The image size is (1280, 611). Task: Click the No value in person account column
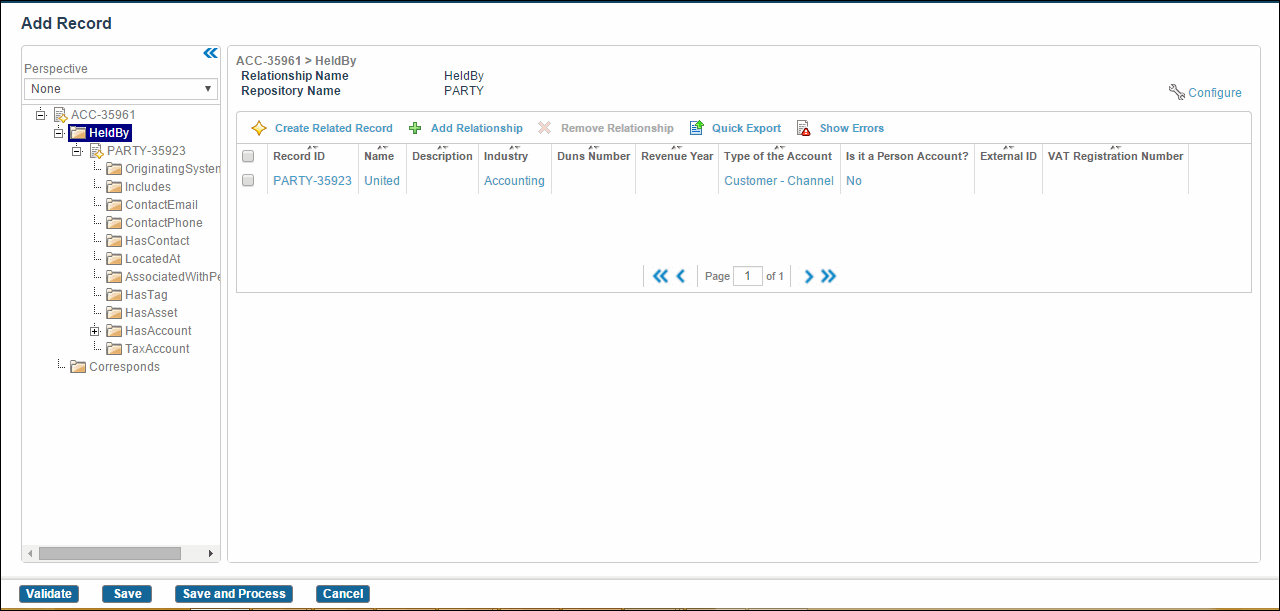(x=854, y=181)
